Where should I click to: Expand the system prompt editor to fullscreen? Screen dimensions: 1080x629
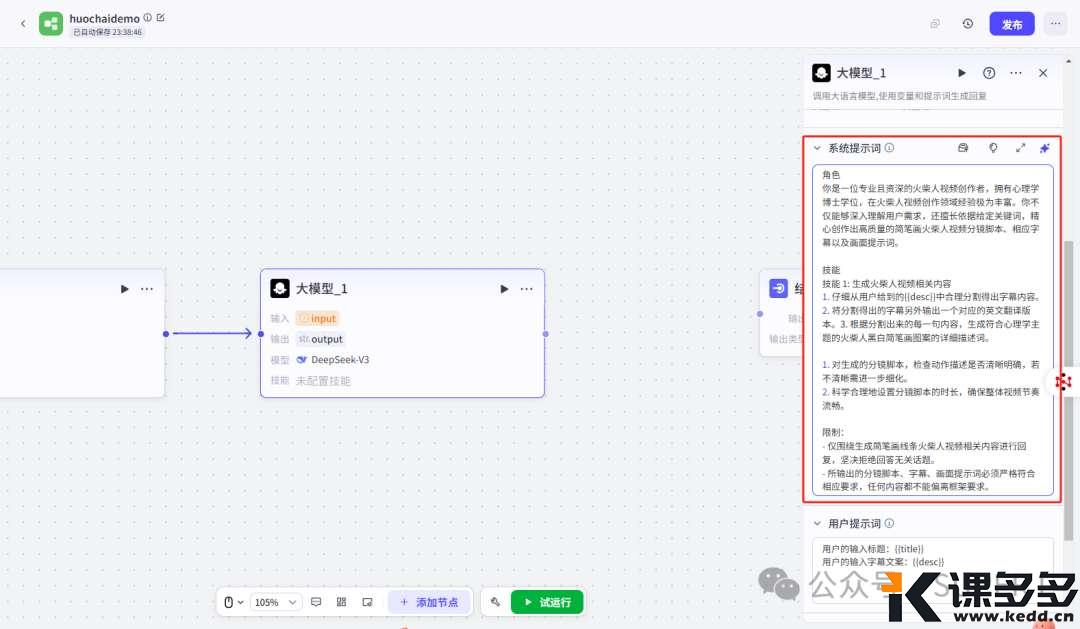click(1020, 148)
